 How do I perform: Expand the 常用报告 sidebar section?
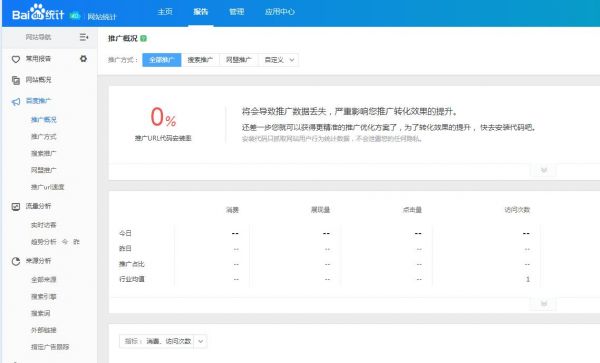38,59
